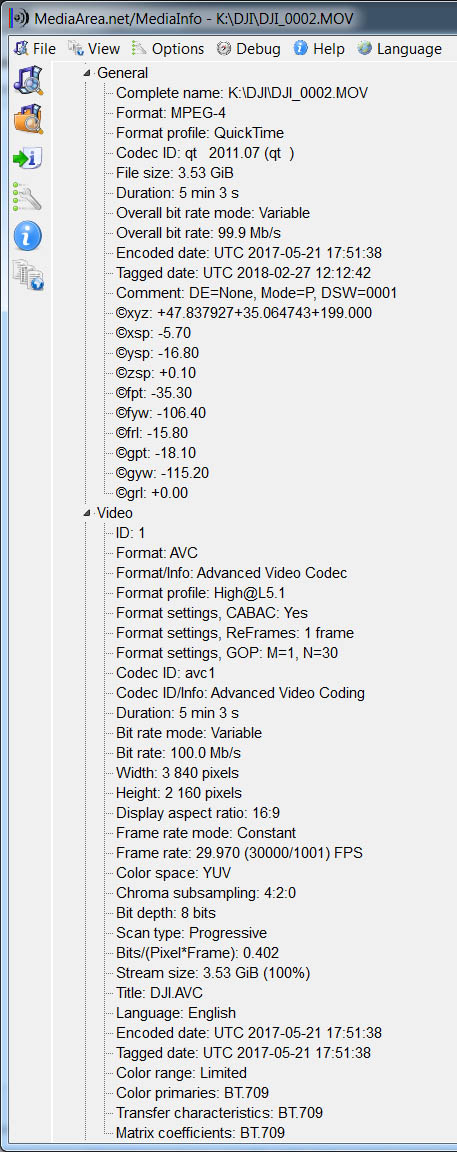Open the Options menu
The image size is (457, 1152).
pyautogui.click(x=168, y=48)
